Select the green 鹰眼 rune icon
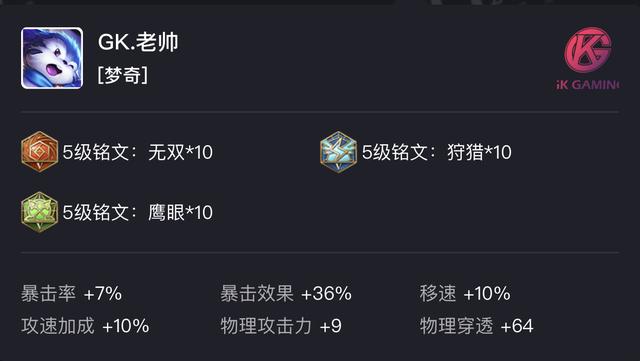This screenshot has height=361, width=640. (39, 212)
